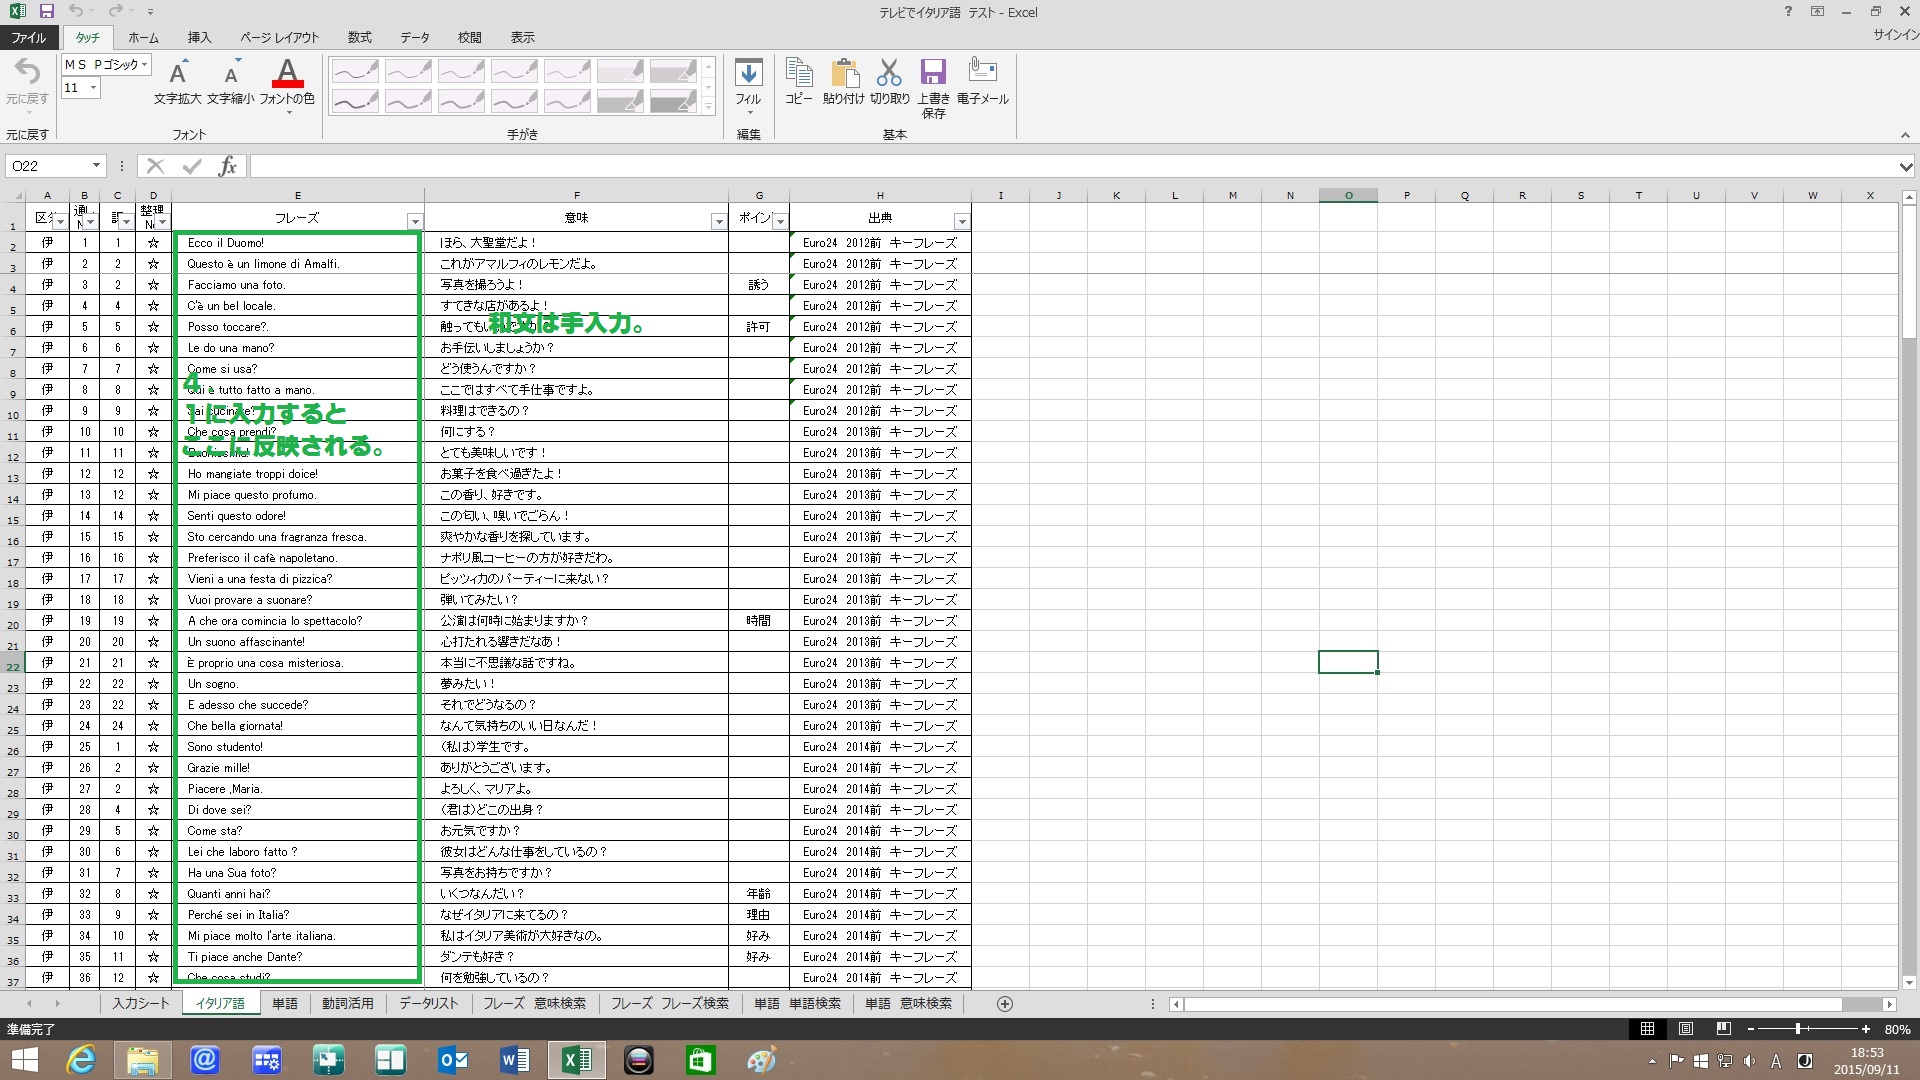Click the 文字拡大 (enlarge text) icon
Screen dimensions: 1920x1080
tap(178, 75)
